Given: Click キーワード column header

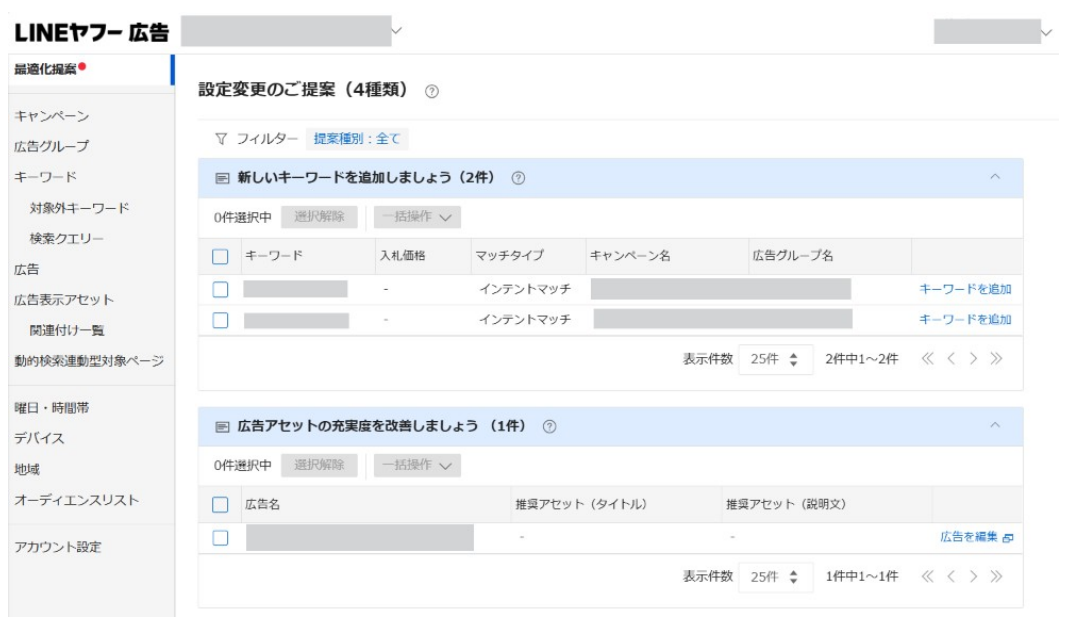Looking at the screenshot, I should click(x=273, y=256).
